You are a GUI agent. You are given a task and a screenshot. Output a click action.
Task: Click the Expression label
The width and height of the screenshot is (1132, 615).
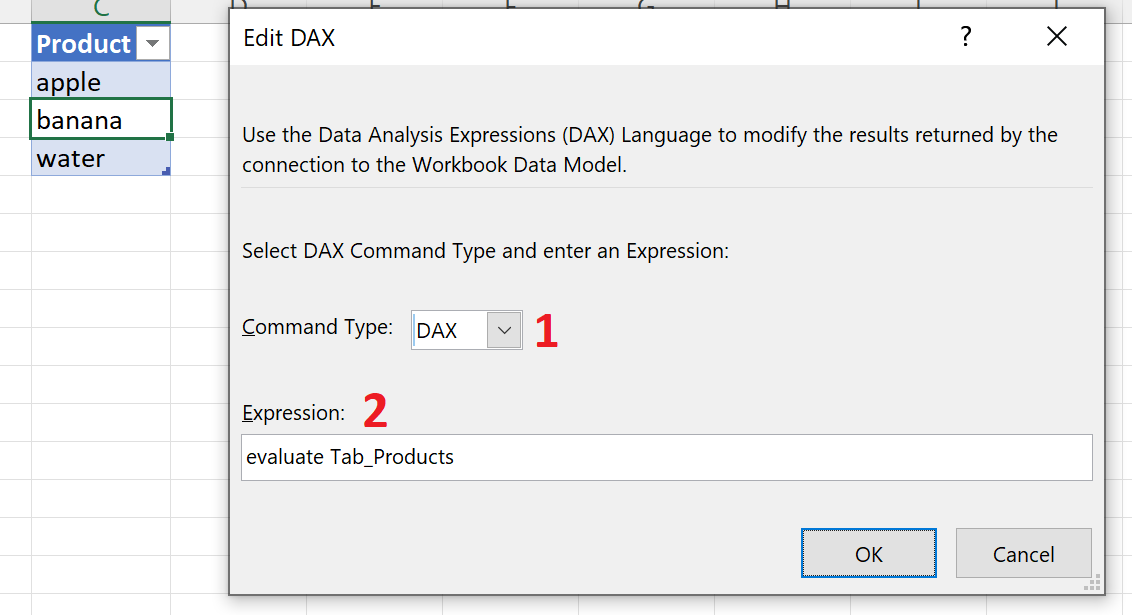[293, 412]
